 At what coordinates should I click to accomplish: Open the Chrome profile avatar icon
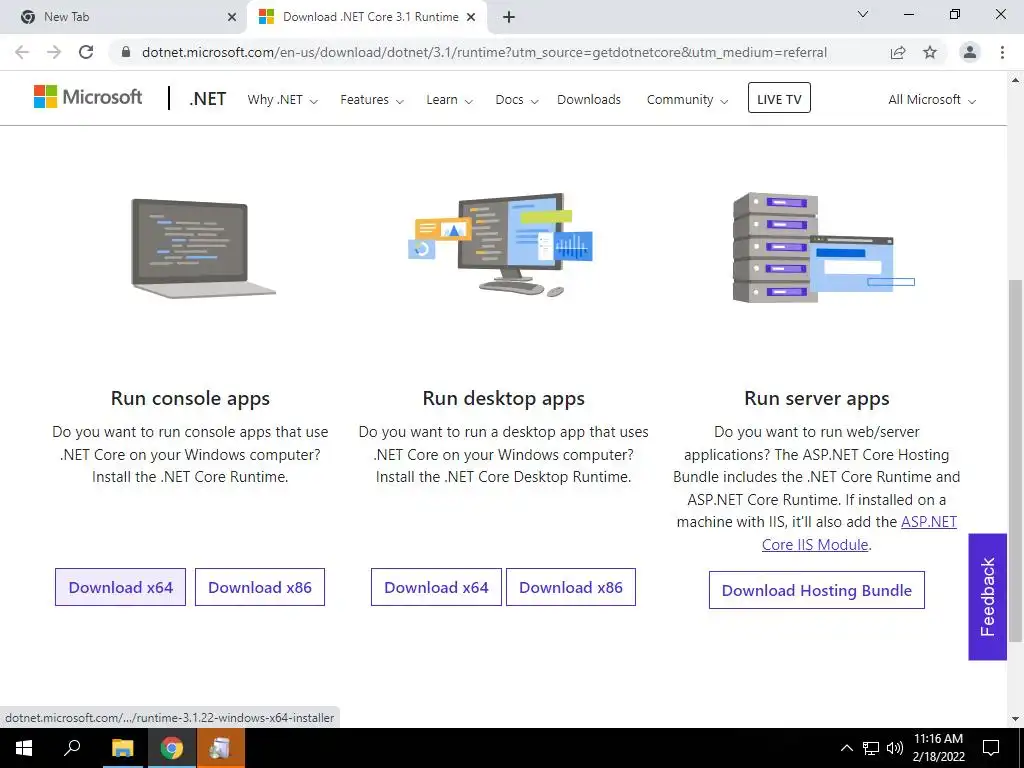(x=970, y=52)
